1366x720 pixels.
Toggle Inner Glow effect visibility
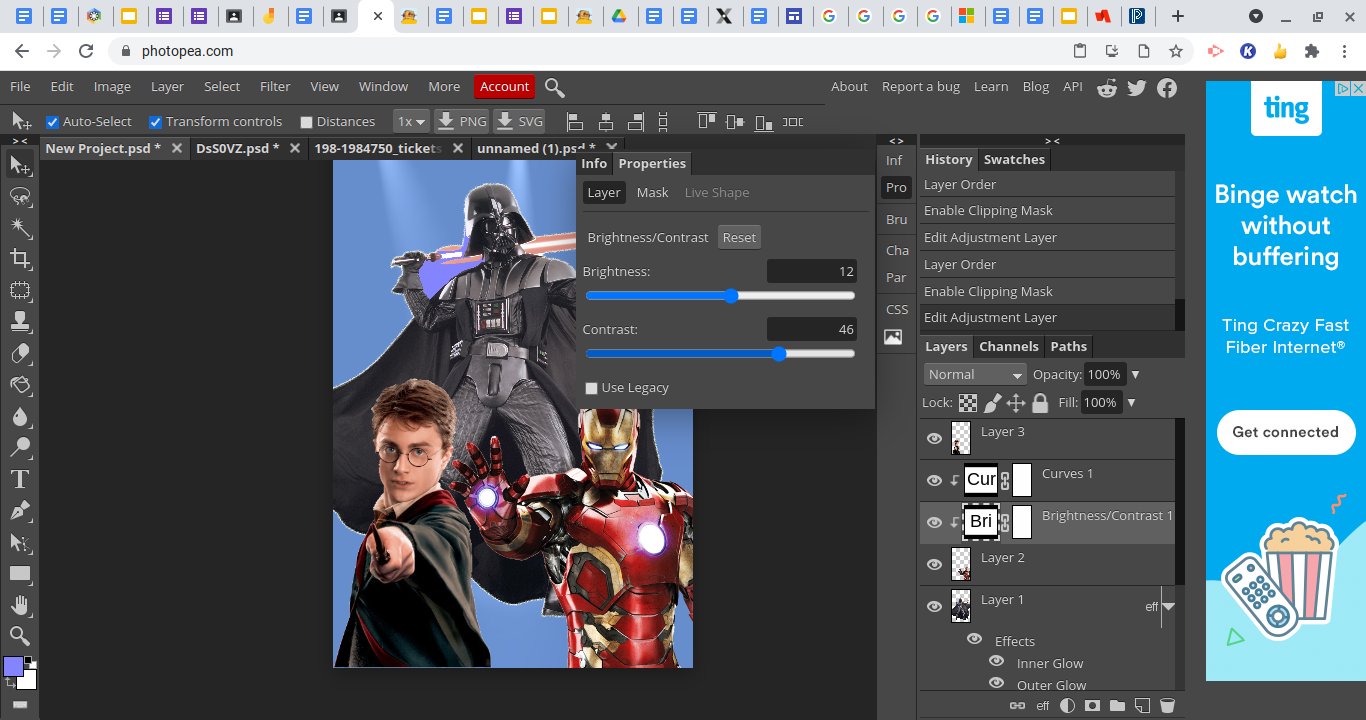pyautogui.click(x=996, y=662)
